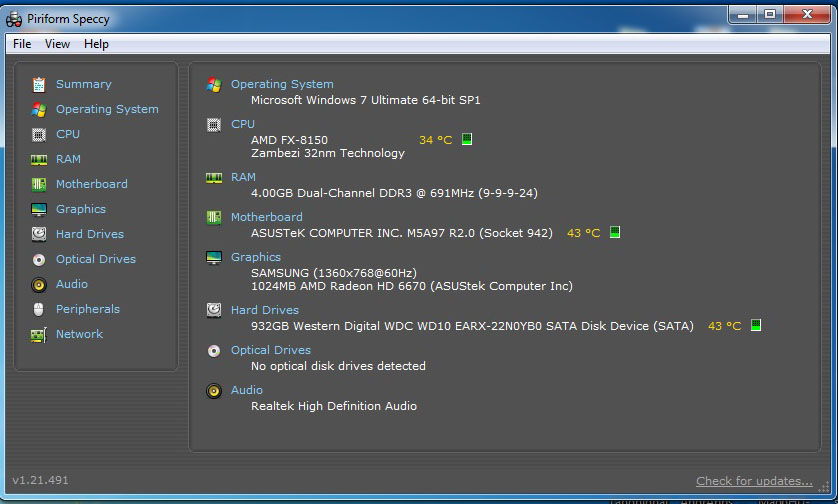
Task: Maximize the Speccy window
Action: point(770,15)
